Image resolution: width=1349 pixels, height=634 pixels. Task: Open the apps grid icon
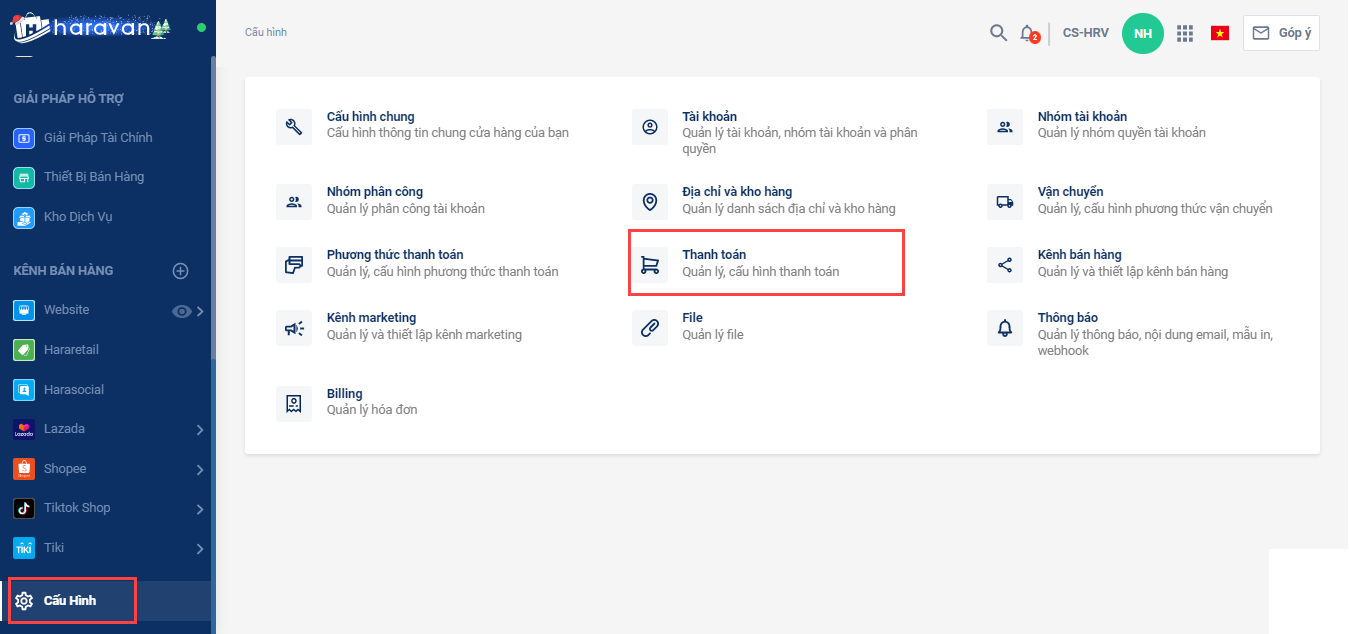pos(1185,33)
